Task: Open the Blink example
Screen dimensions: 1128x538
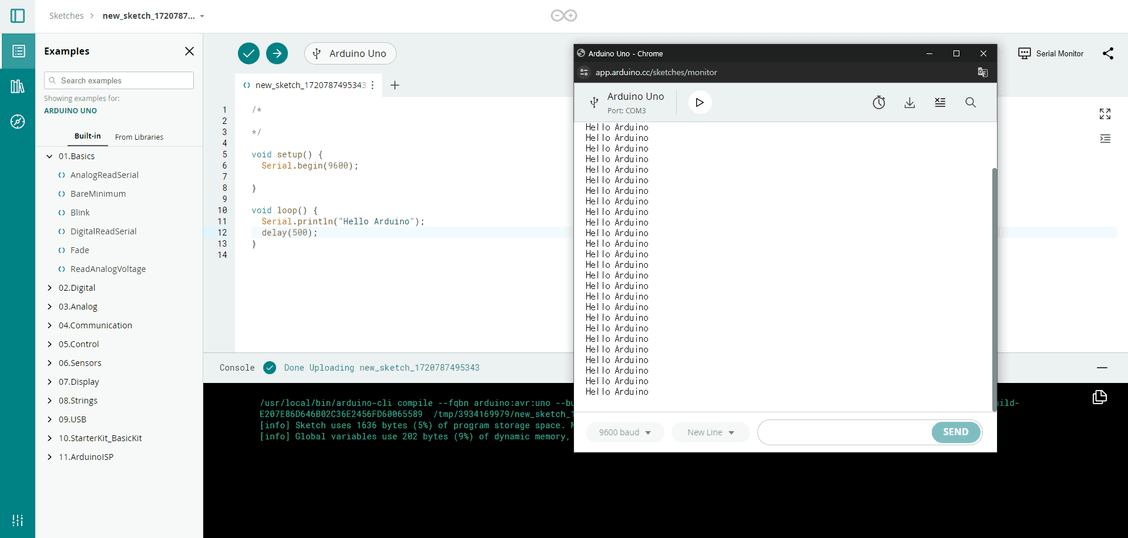Action: [80, 212]
